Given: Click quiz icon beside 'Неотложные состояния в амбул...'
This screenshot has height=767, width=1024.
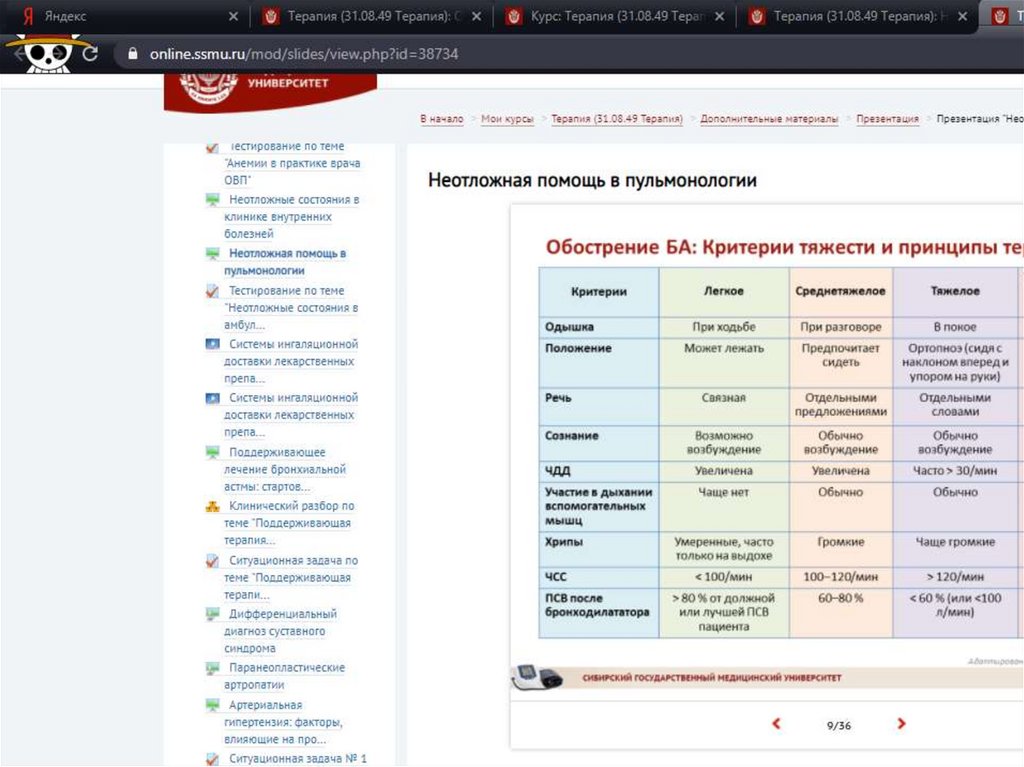Looking at the screenshot, I should tap(212, 291).
